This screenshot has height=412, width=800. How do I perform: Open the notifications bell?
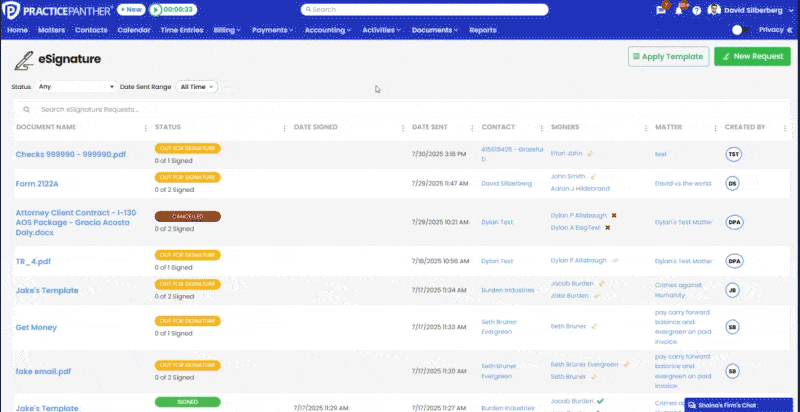(680, 9)
